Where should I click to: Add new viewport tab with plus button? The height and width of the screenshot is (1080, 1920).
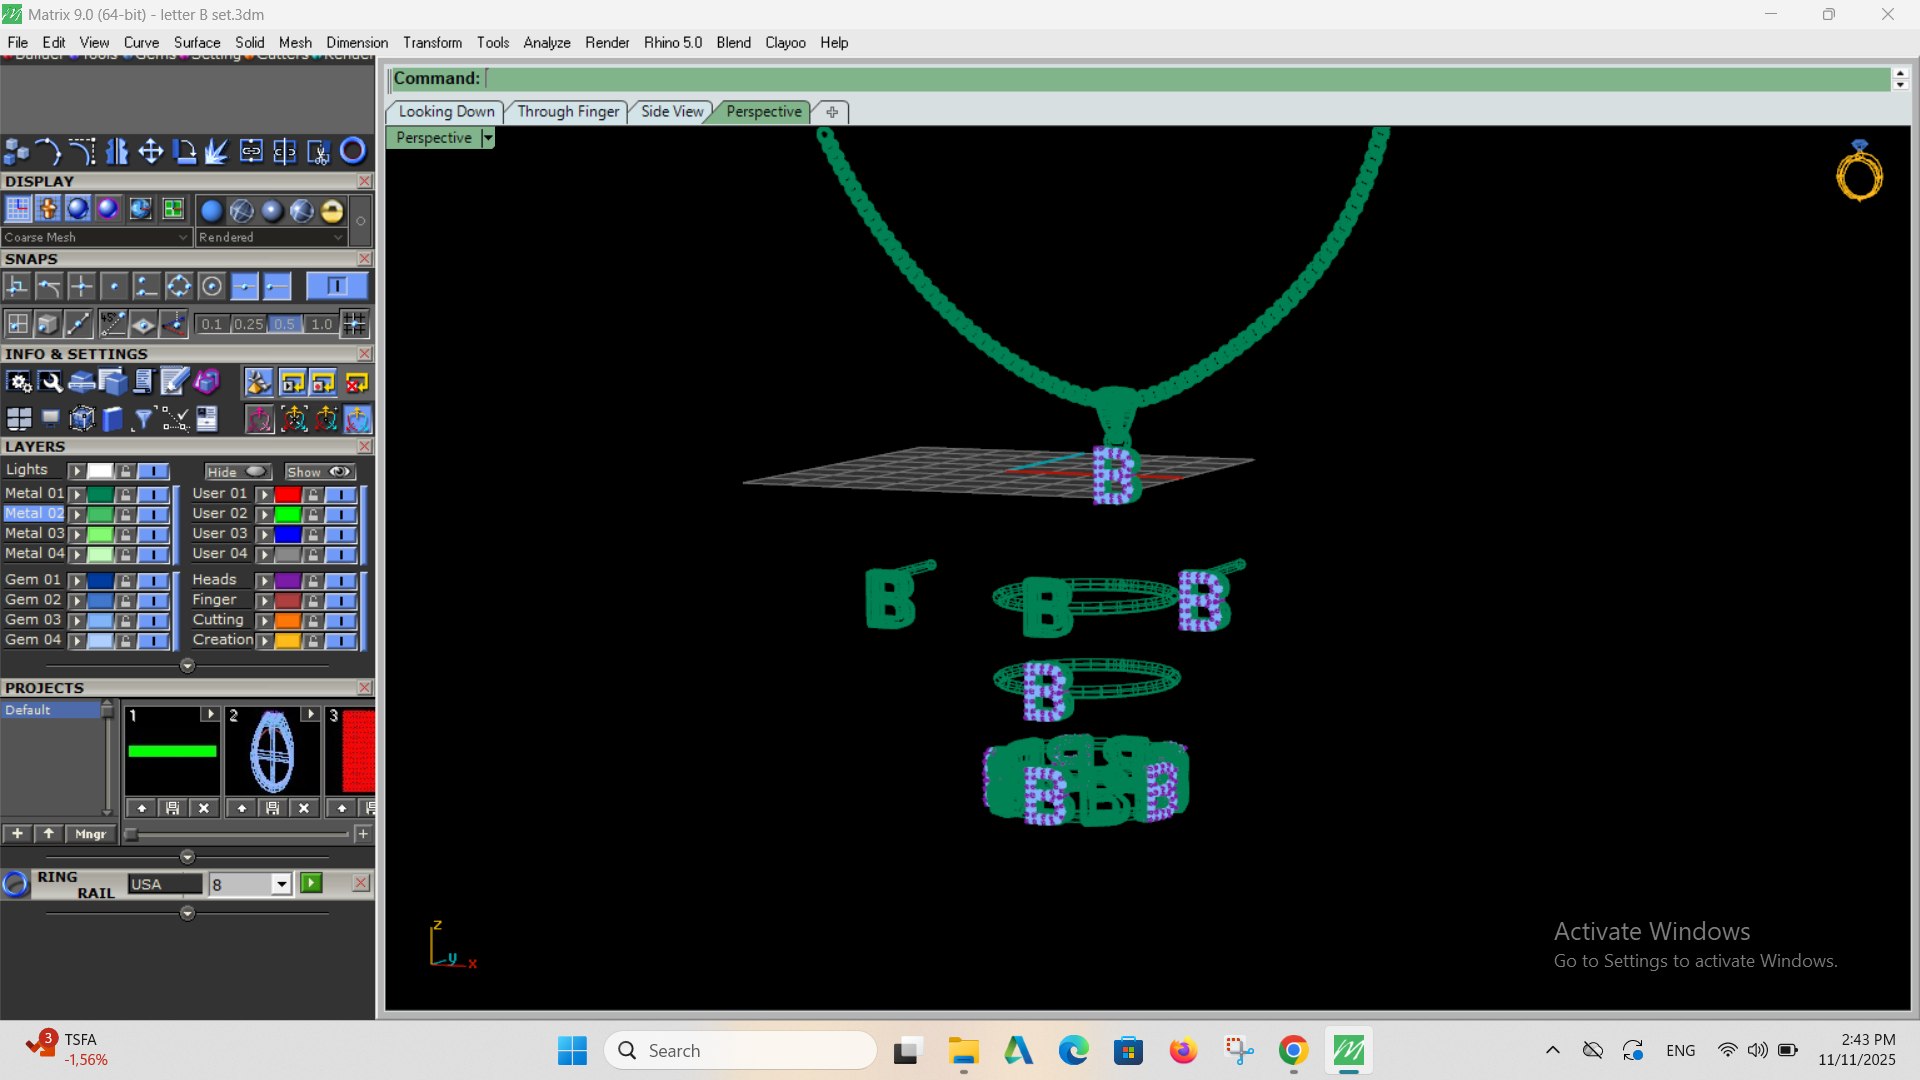831,112
